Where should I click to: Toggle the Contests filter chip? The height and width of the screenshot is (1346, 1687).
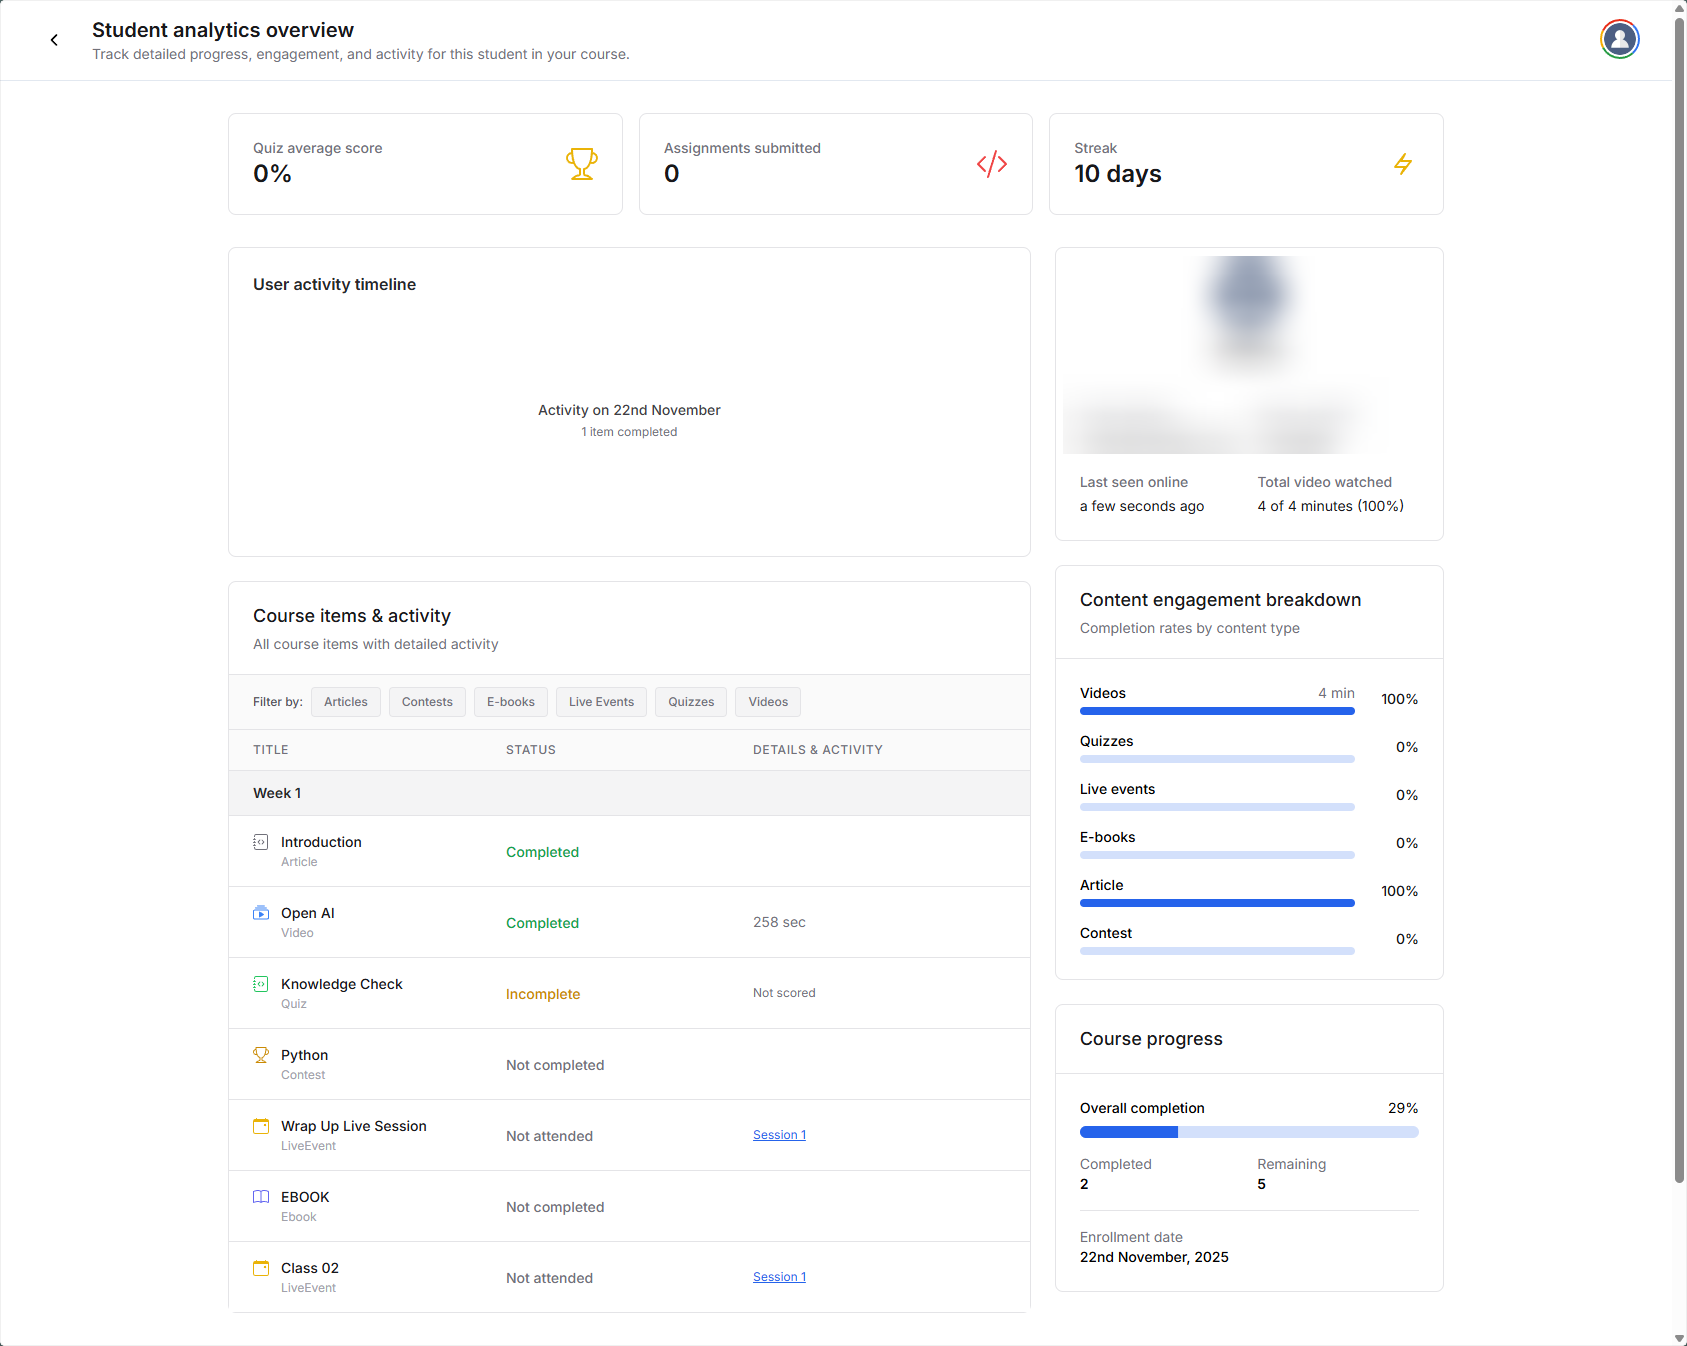[427, 701]
